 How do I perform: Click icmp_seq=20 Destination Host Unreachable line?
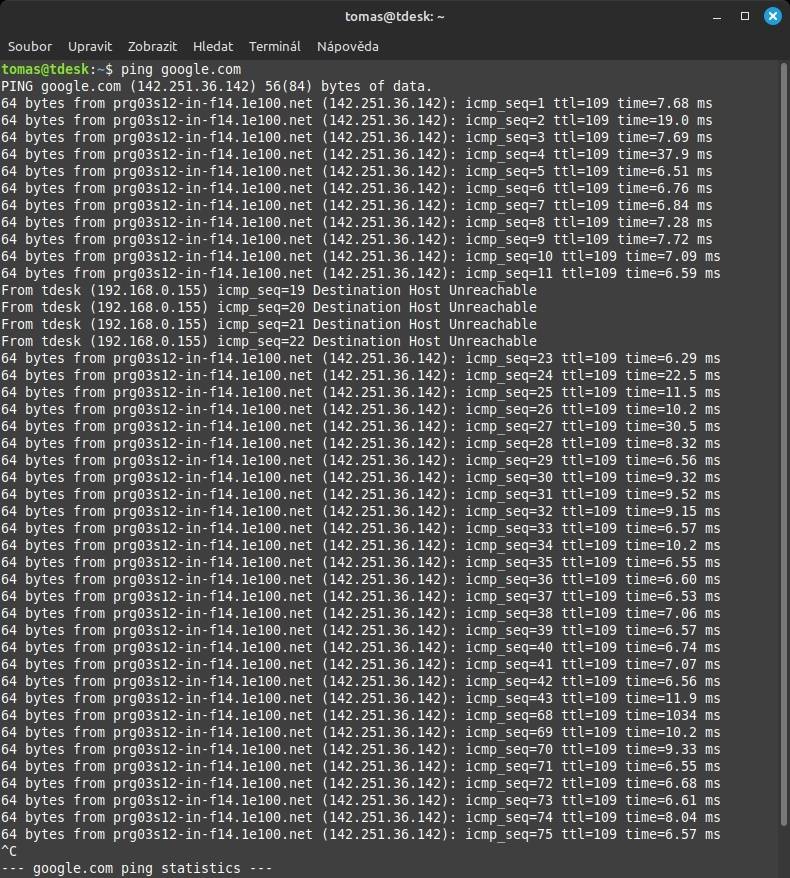[x=269, y=307]
